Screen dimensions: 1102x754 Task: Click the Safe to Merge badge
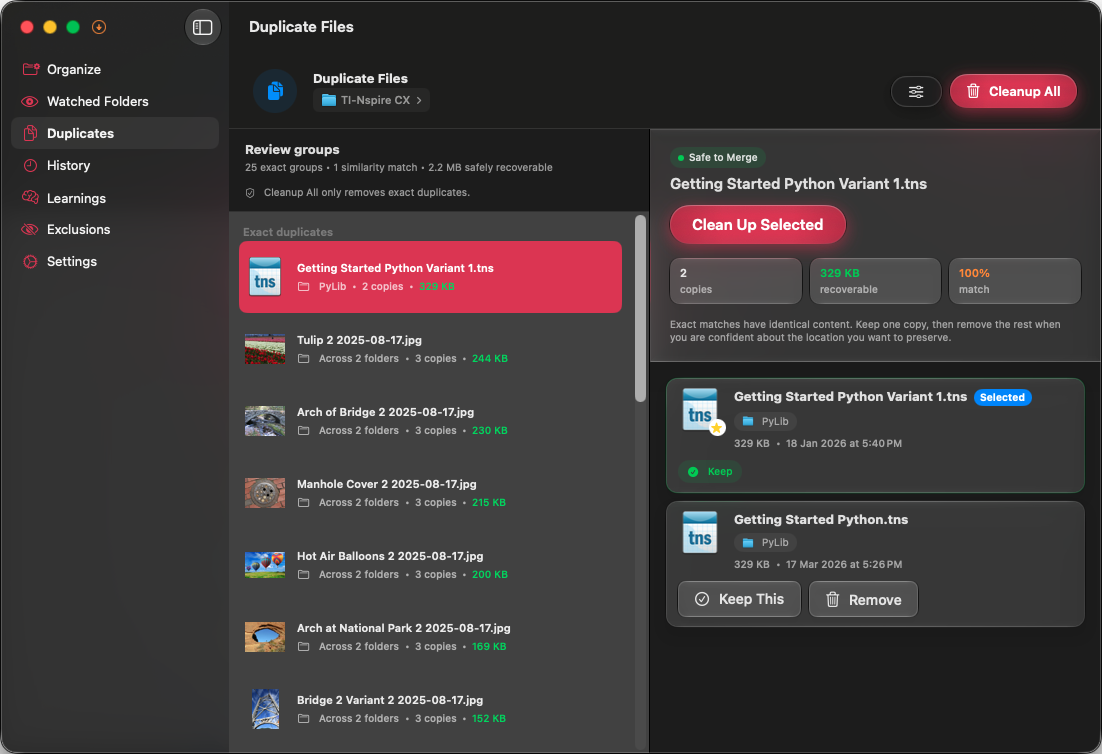718,157
